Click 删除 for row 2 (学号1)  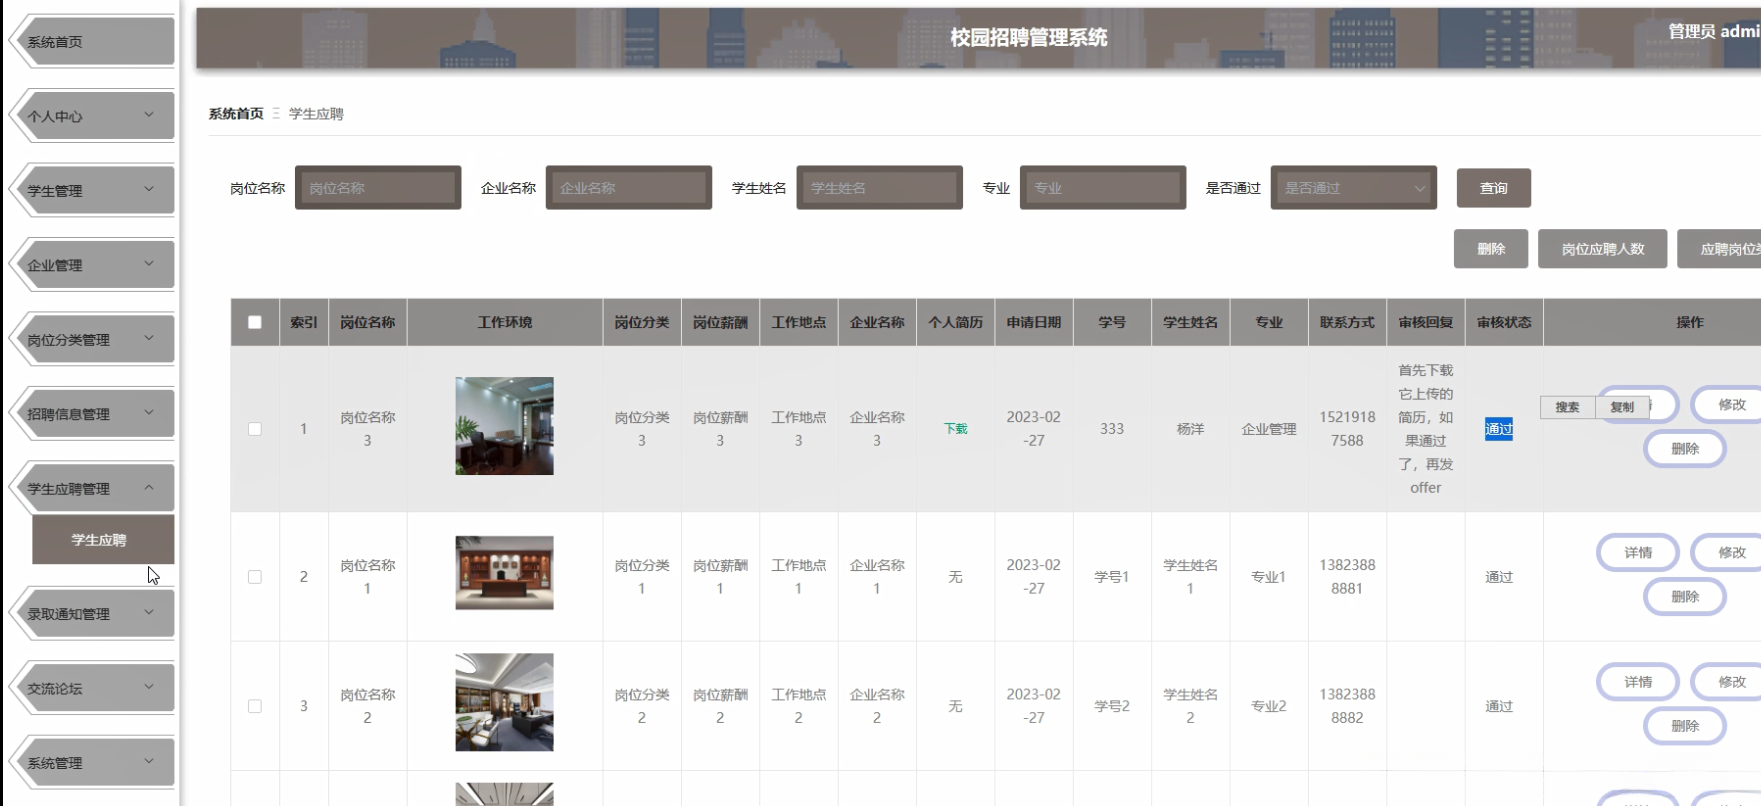[x=1685, y=597]
